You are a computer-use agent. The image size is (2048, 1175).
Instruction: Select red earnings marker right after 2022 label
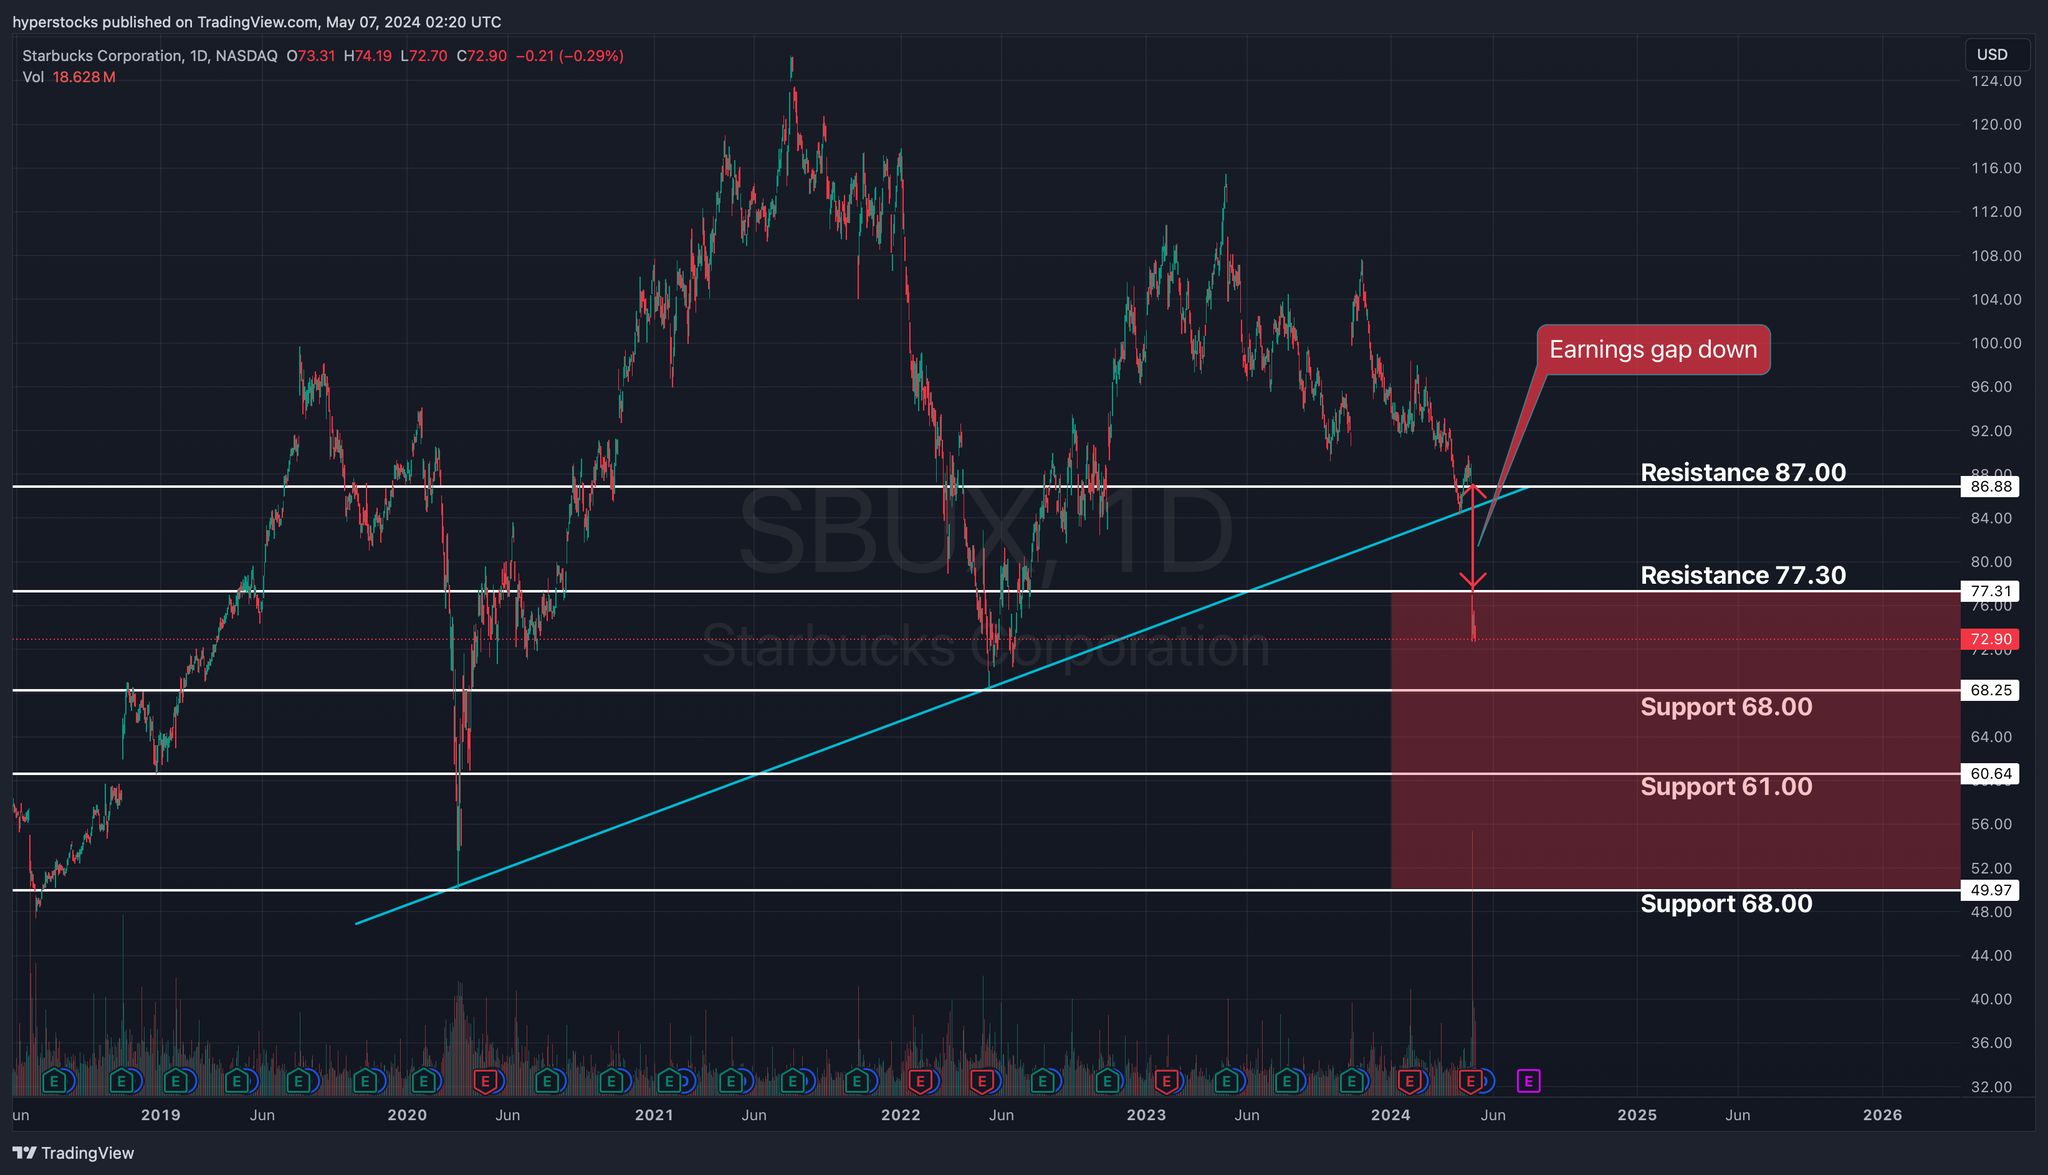click(920, 1081)
